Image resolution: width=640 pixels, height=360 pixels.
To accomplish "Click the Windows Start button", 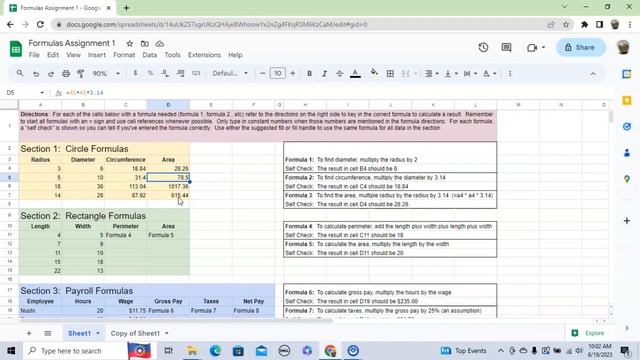I will coord(11,351).
